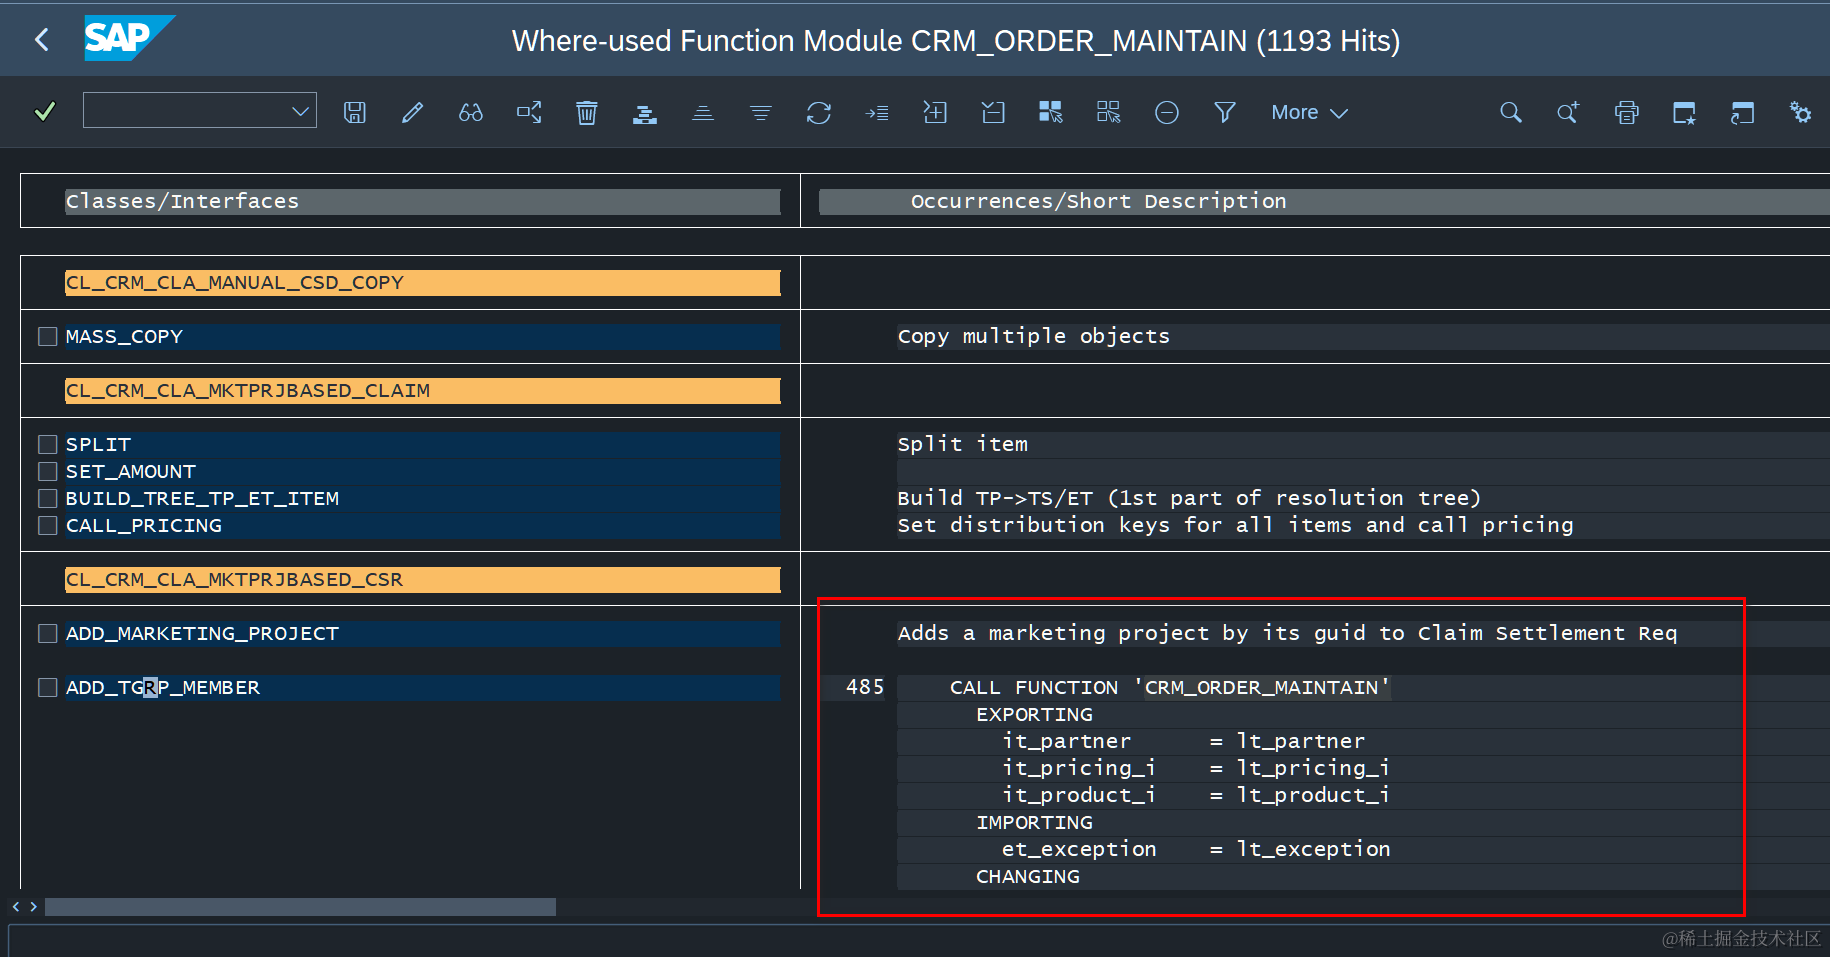The image size is (1830, 957).
Task: Click the glasses Display icon
Action: (x=471, y=112)
